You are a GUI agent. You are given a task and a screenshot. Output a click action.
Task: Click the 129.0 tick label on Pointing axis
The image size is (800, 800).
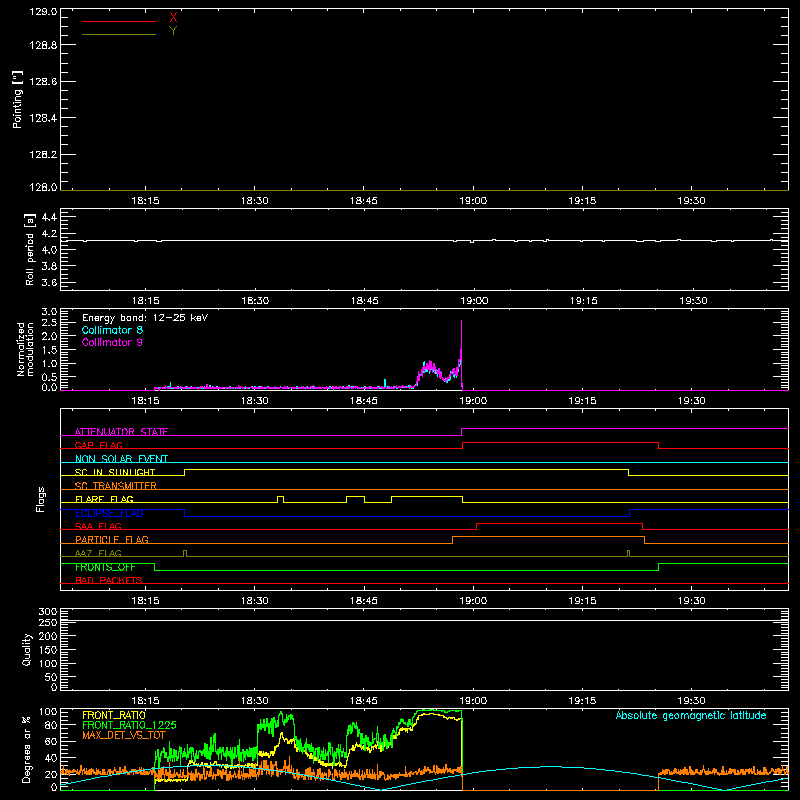(43, 12)
